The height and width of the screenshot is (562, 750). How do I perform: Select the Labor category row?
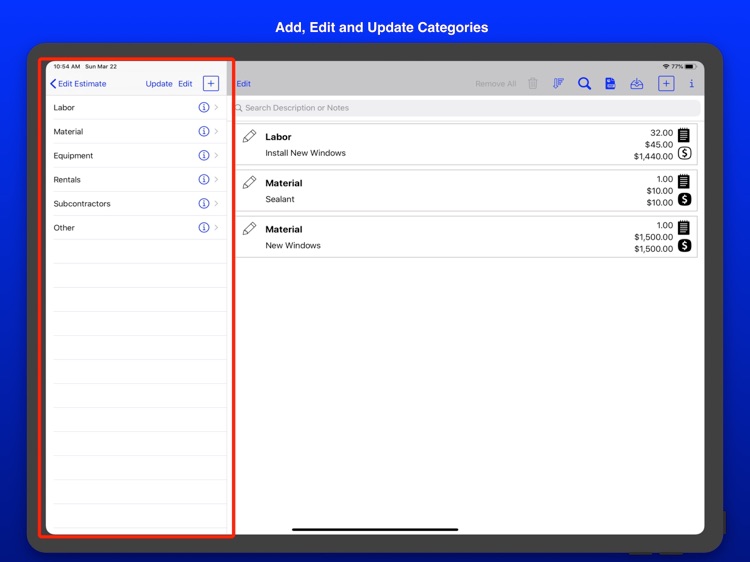tap(137, 108)
